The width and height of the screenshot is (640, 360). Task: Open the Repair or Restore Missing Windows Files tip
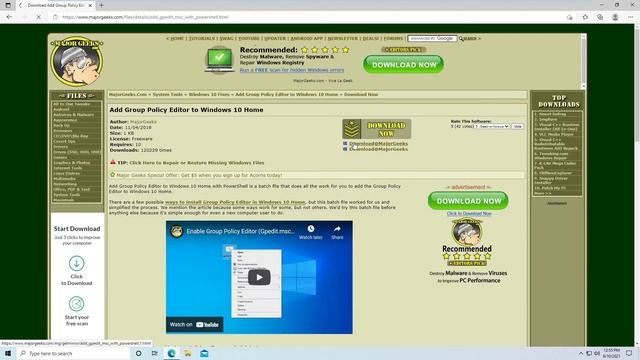197,163
